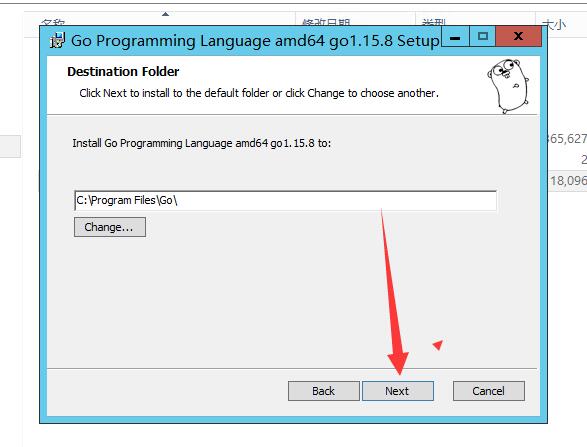Sort by the 类型 column header
The height and width of the screenshot is (447, 587).
[x=434, y=23]
